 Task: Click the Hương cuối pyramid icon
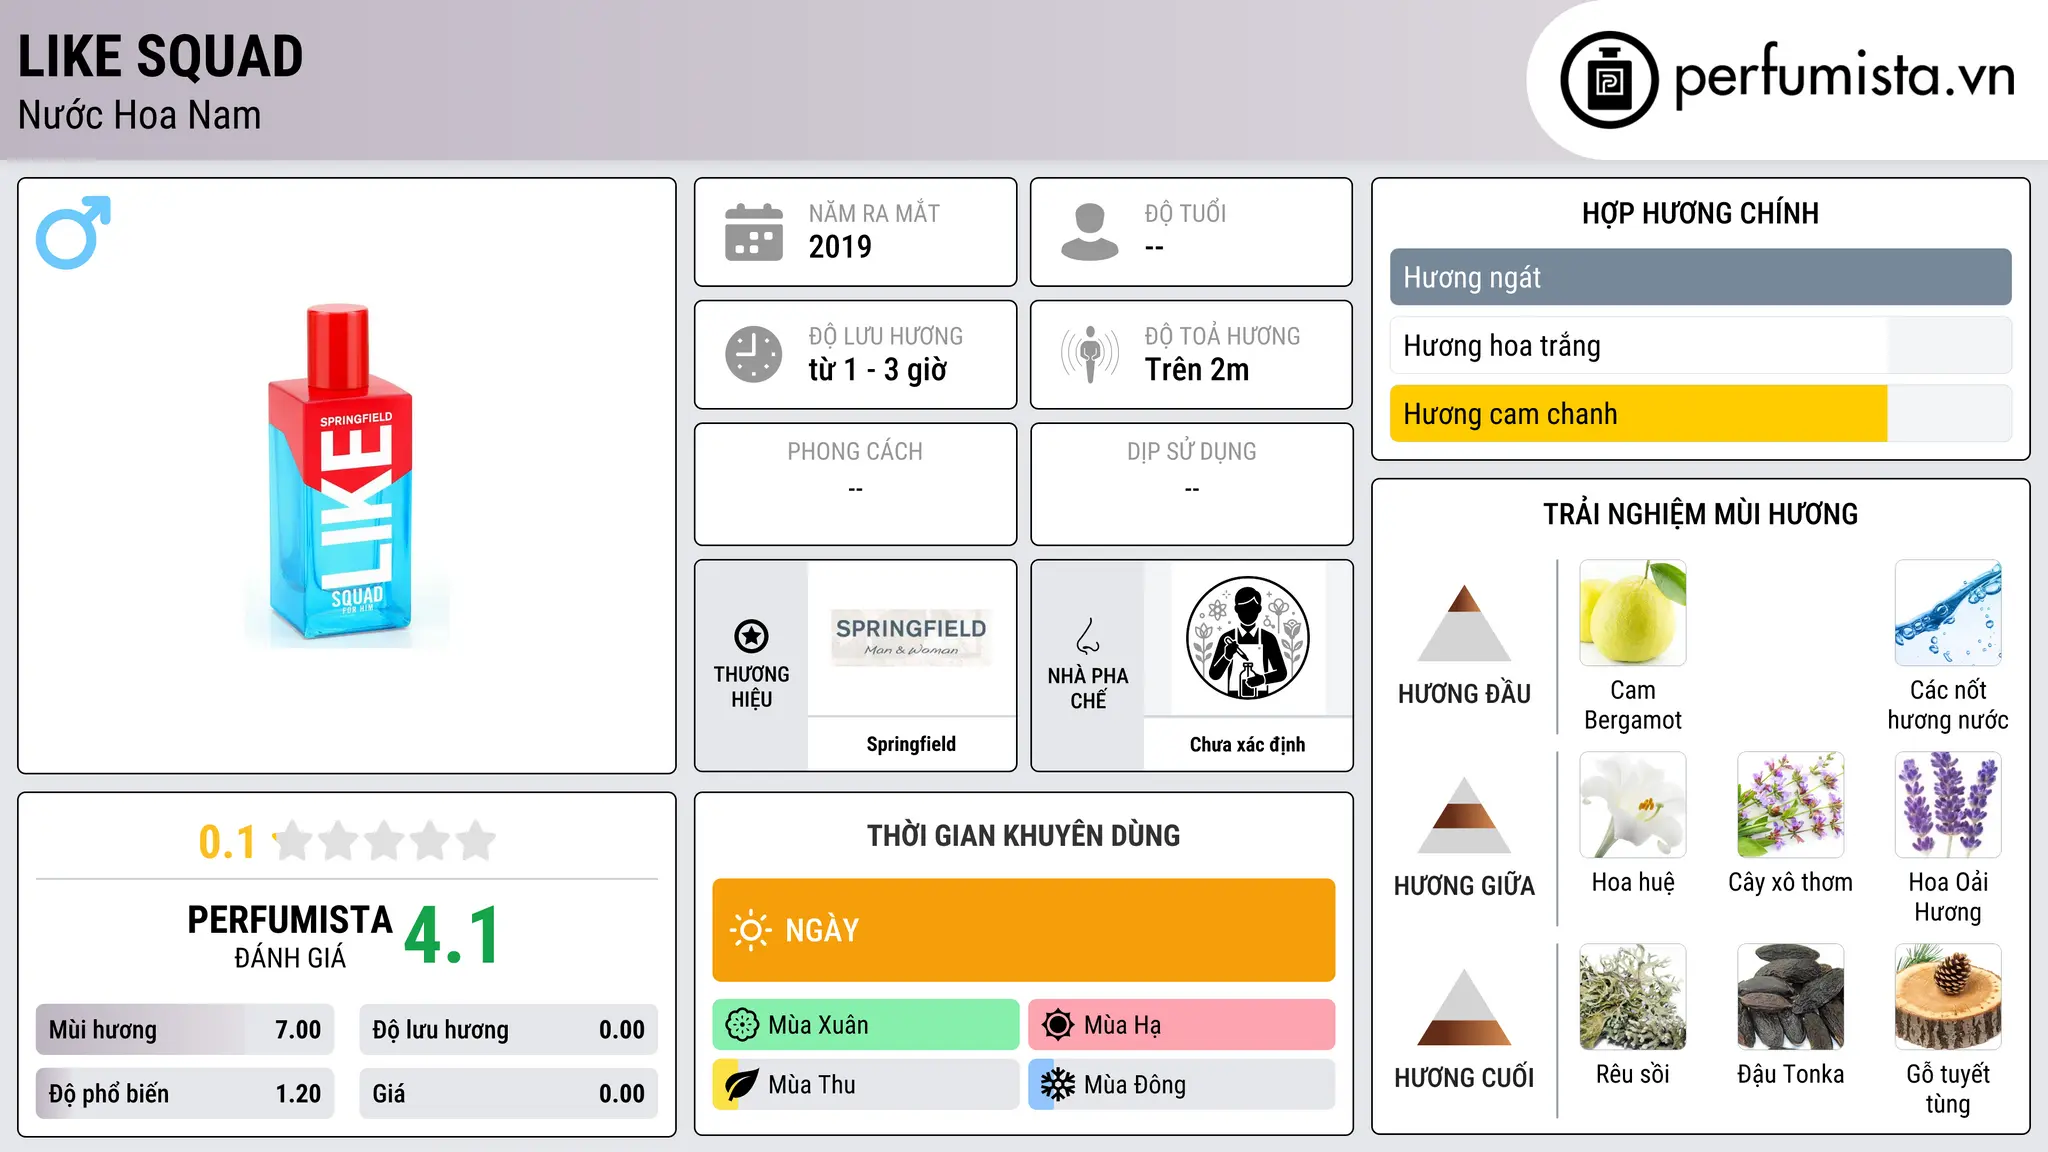coord(1464,1007)
